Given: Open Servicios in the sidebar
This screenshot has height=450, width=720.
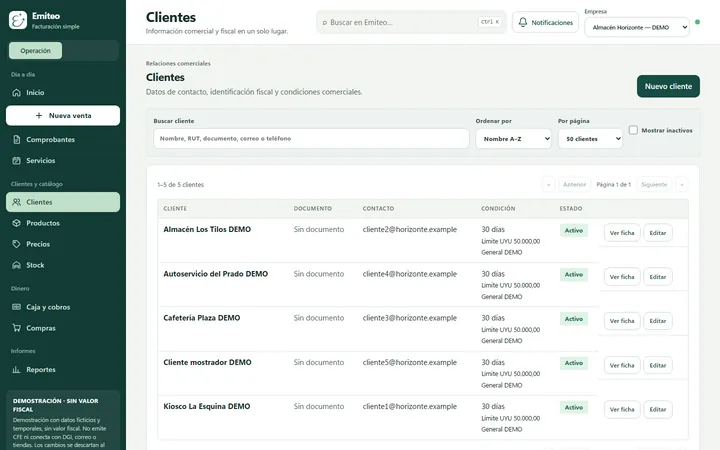Looking at the screenshot, I should 63,161.
